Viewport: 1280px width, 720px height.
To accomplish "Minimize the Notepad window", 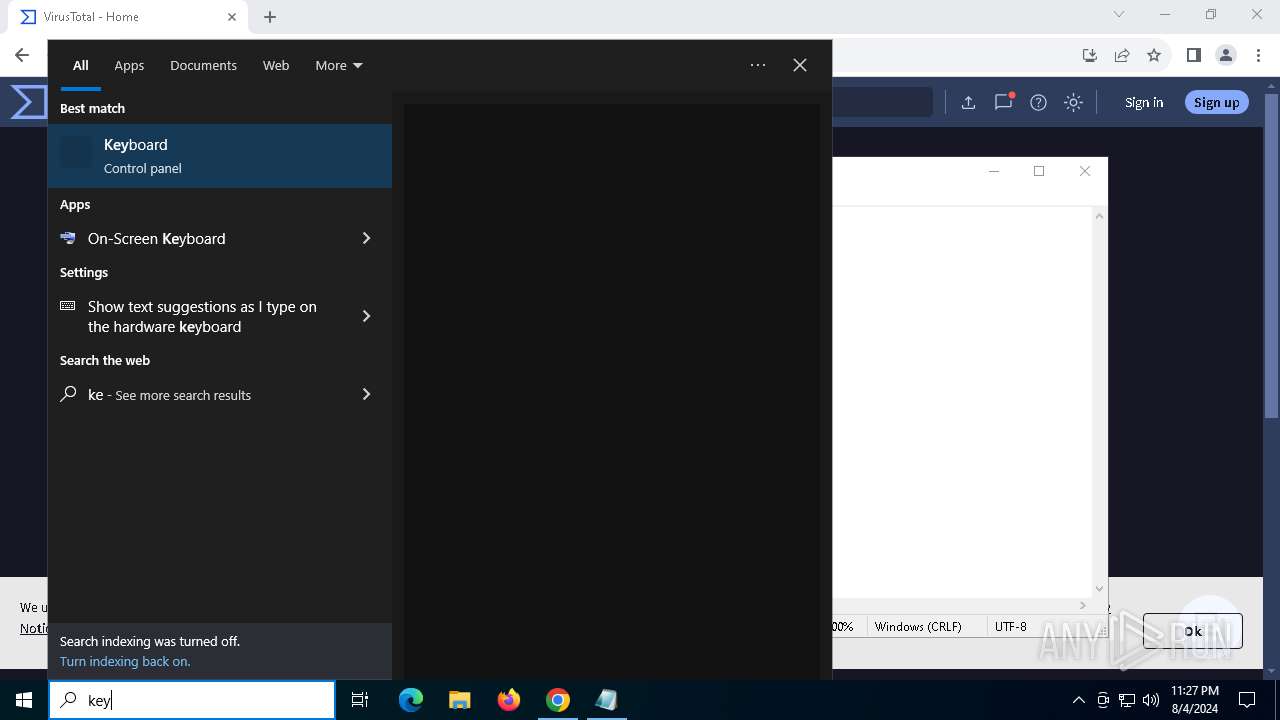I will point(993,171).
